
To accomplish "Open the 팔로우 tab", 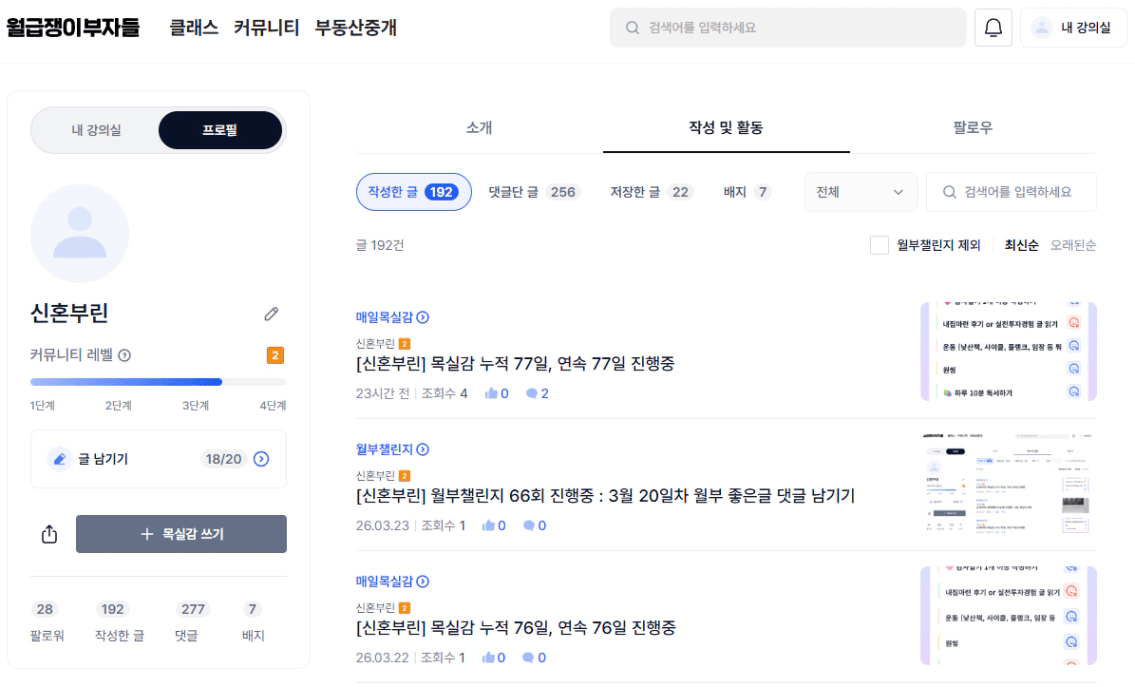I will [x=972, y=128].
